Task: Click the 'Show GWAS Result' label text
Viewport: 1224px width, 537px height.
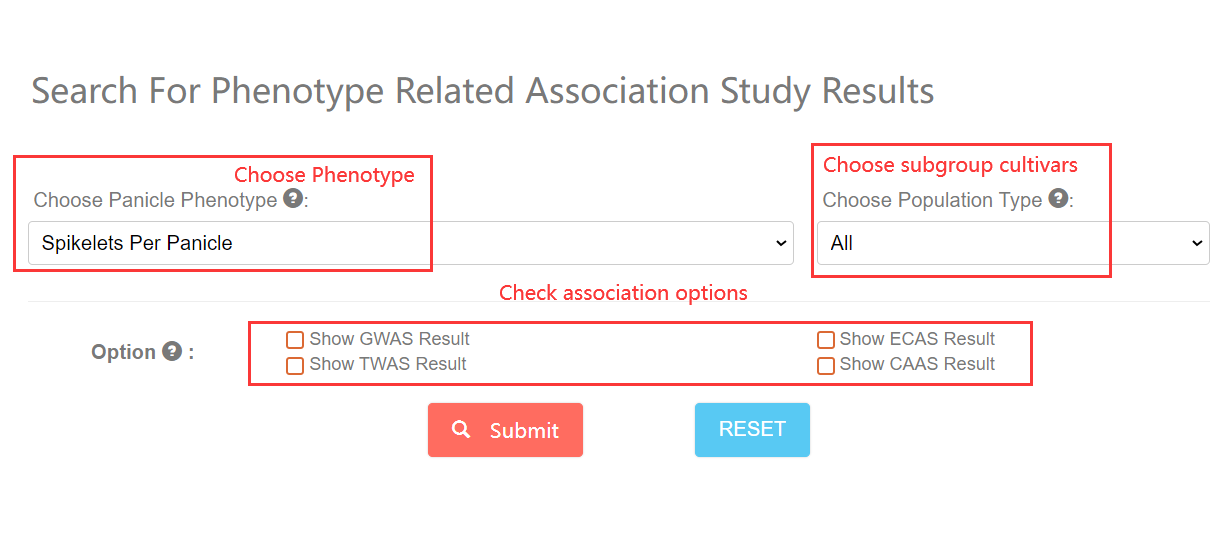Action: (x=389, y=339)
